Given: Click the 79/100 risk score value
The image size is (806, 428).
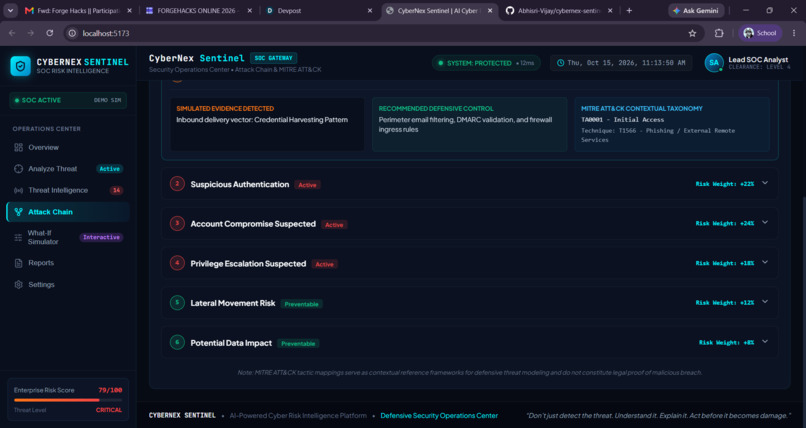Looking at the screenshot, I should point(110,390).
